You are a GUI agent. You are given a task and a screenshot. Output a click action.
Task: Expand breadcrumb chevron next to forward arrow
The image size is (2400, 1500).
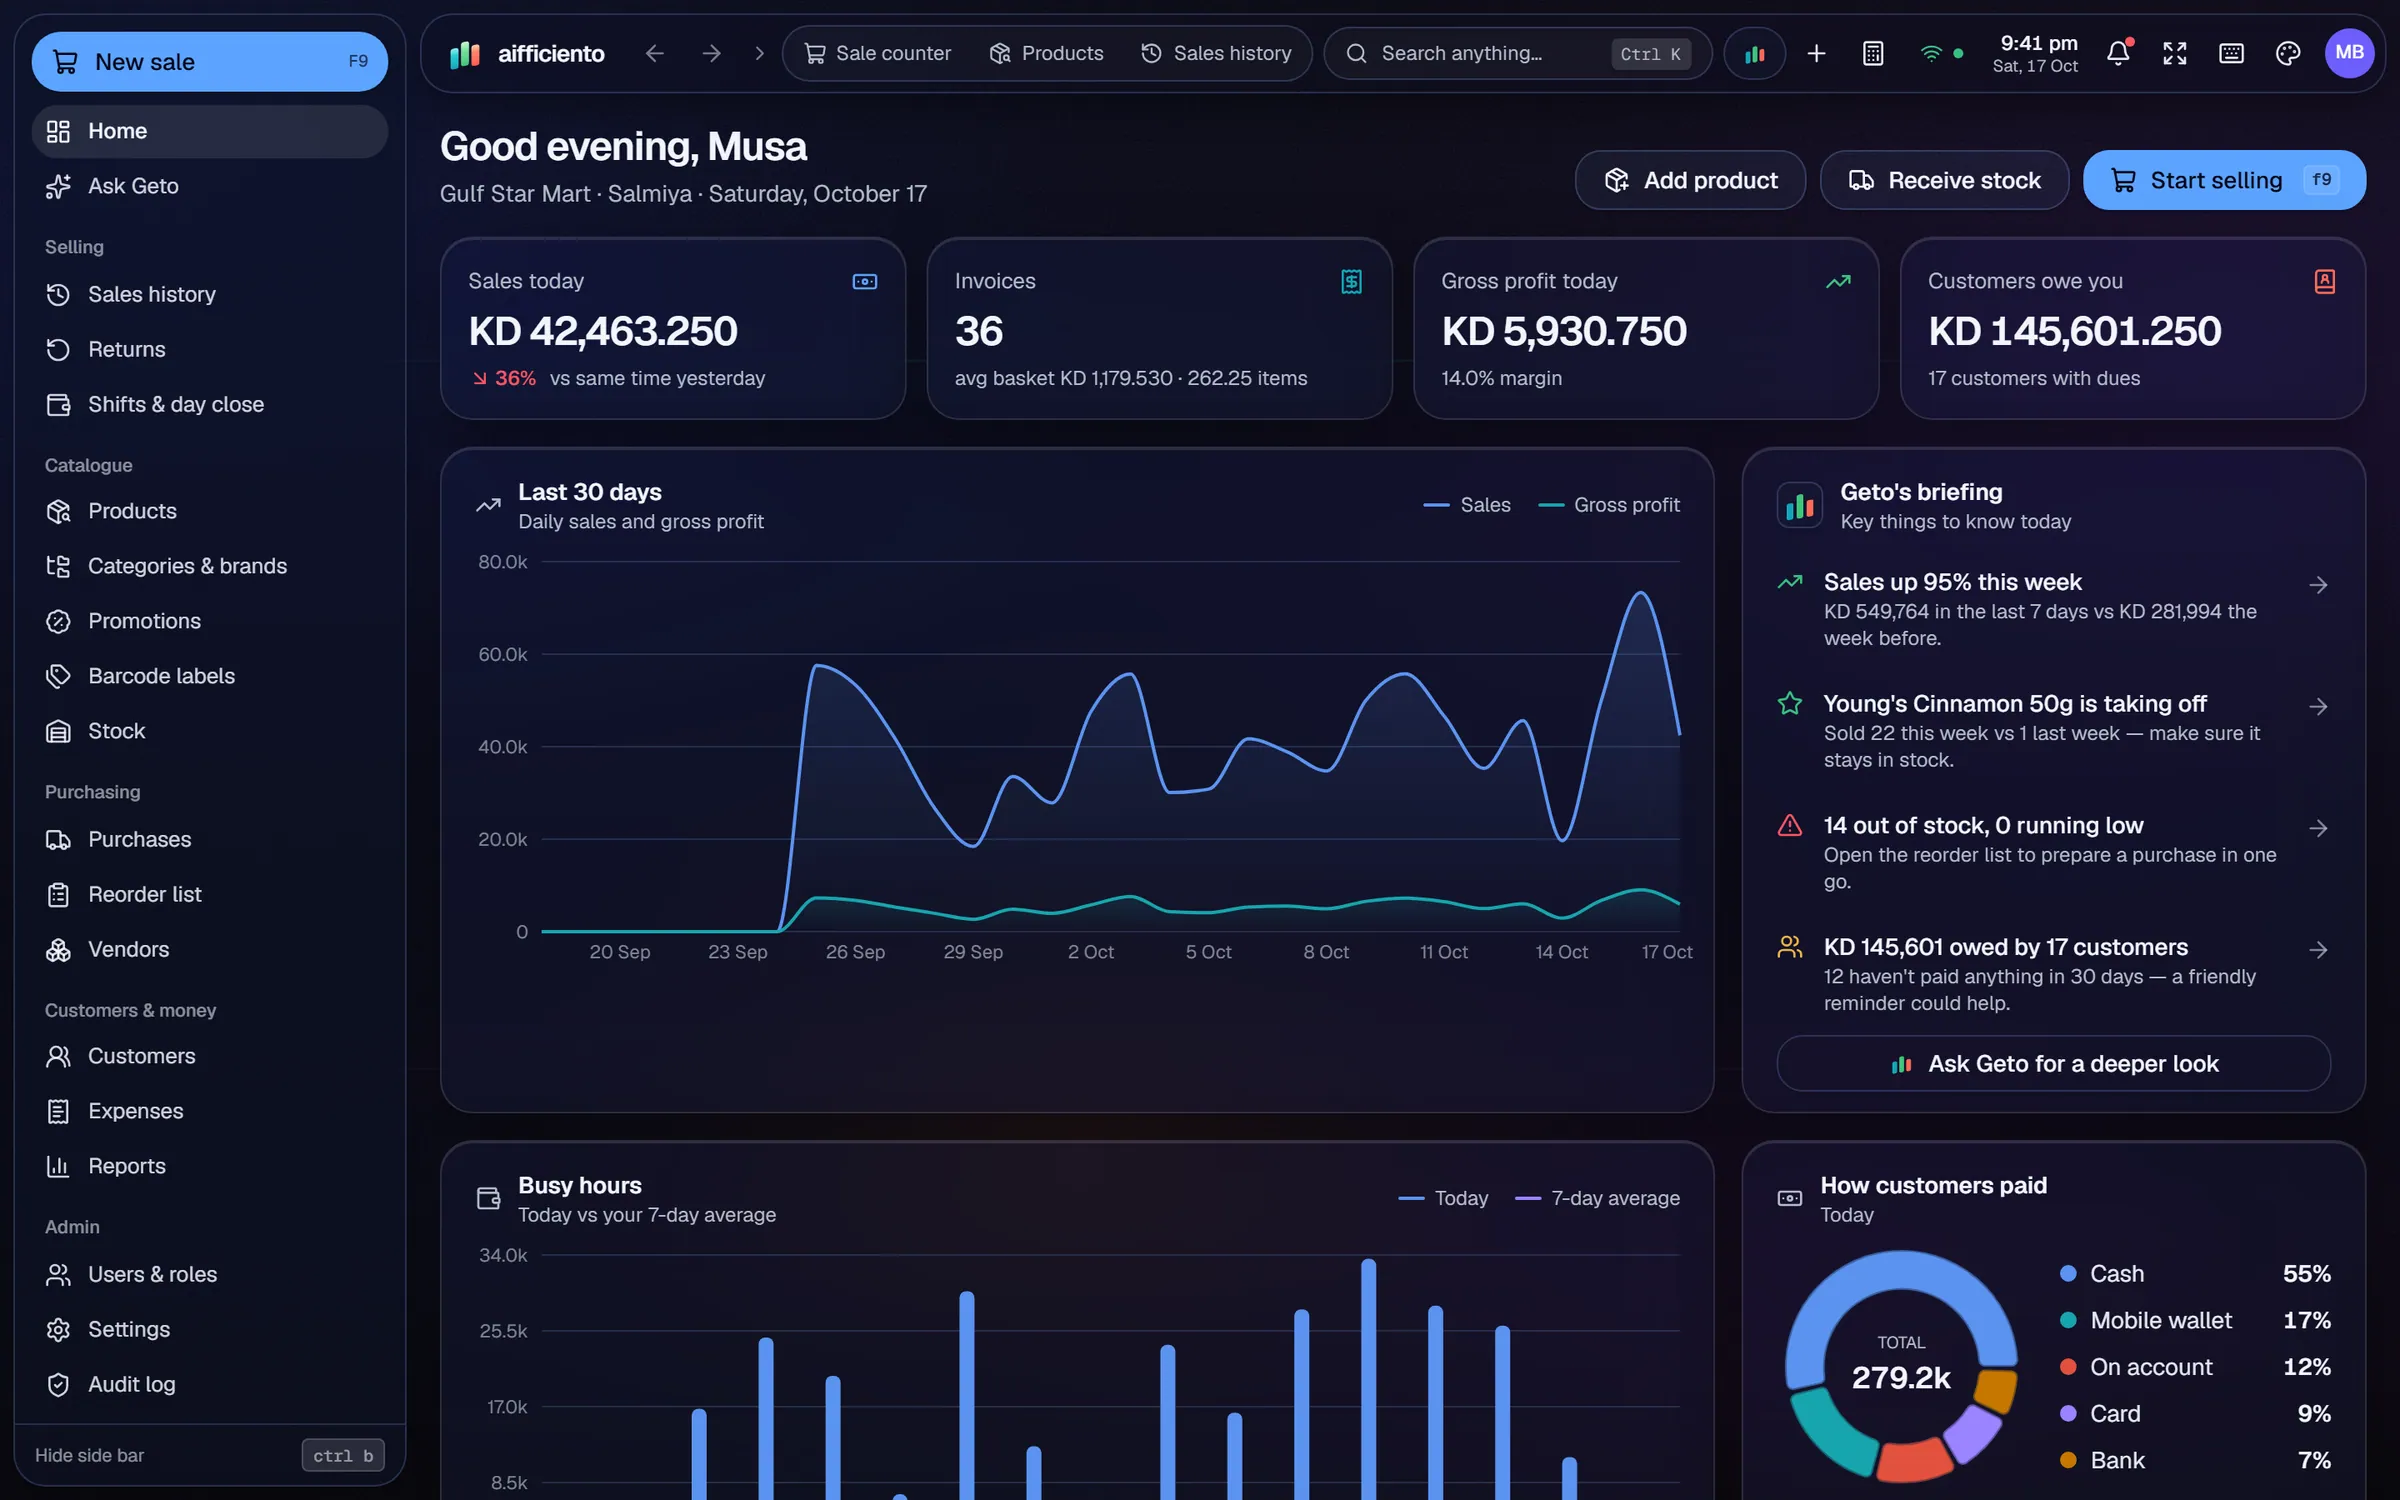tap(760, 53)
